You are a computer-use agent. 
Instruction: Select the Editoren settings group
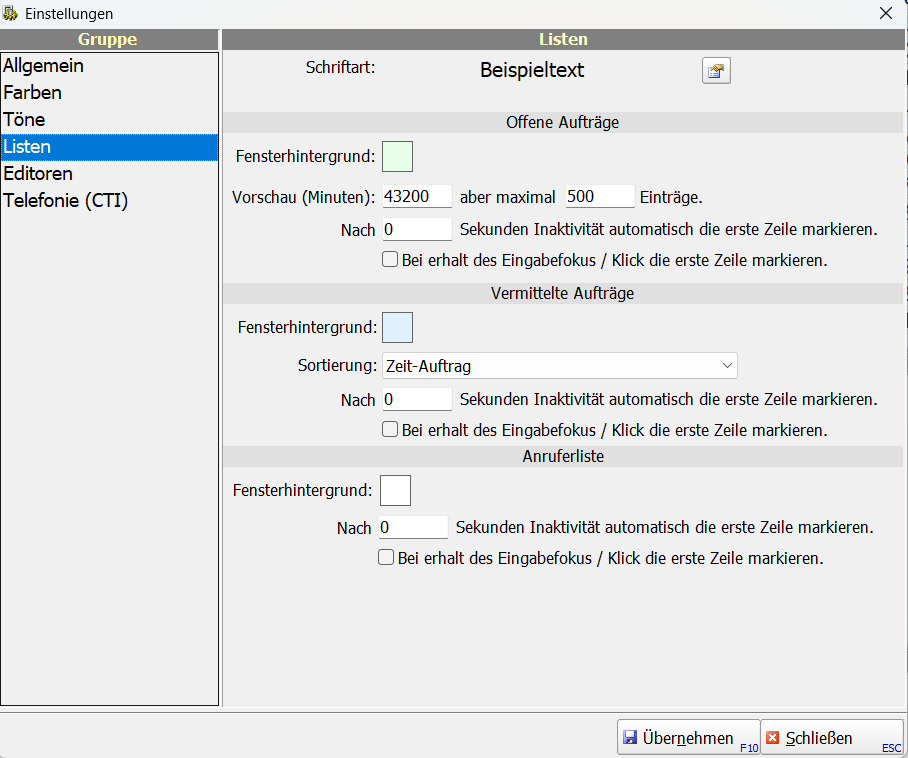(38, 174)
